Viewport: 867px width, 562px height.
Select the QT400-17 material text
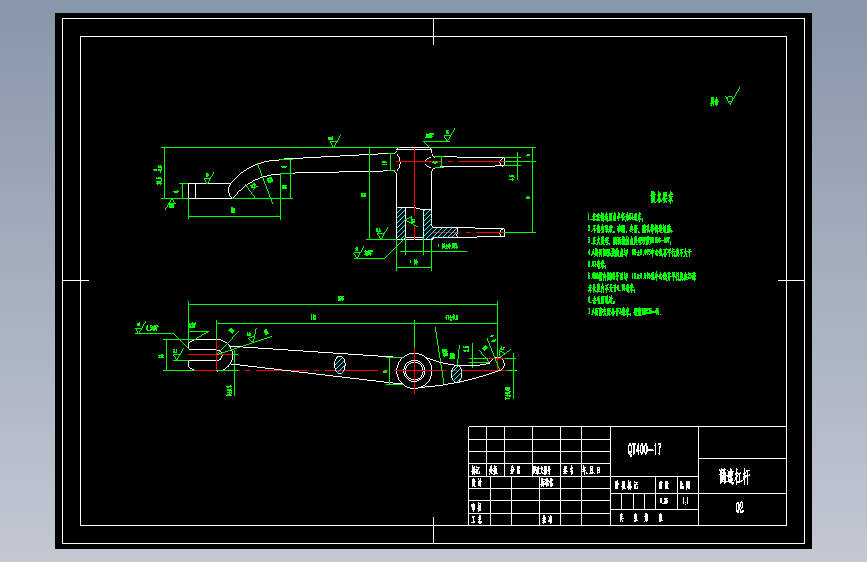click(644, 449)
